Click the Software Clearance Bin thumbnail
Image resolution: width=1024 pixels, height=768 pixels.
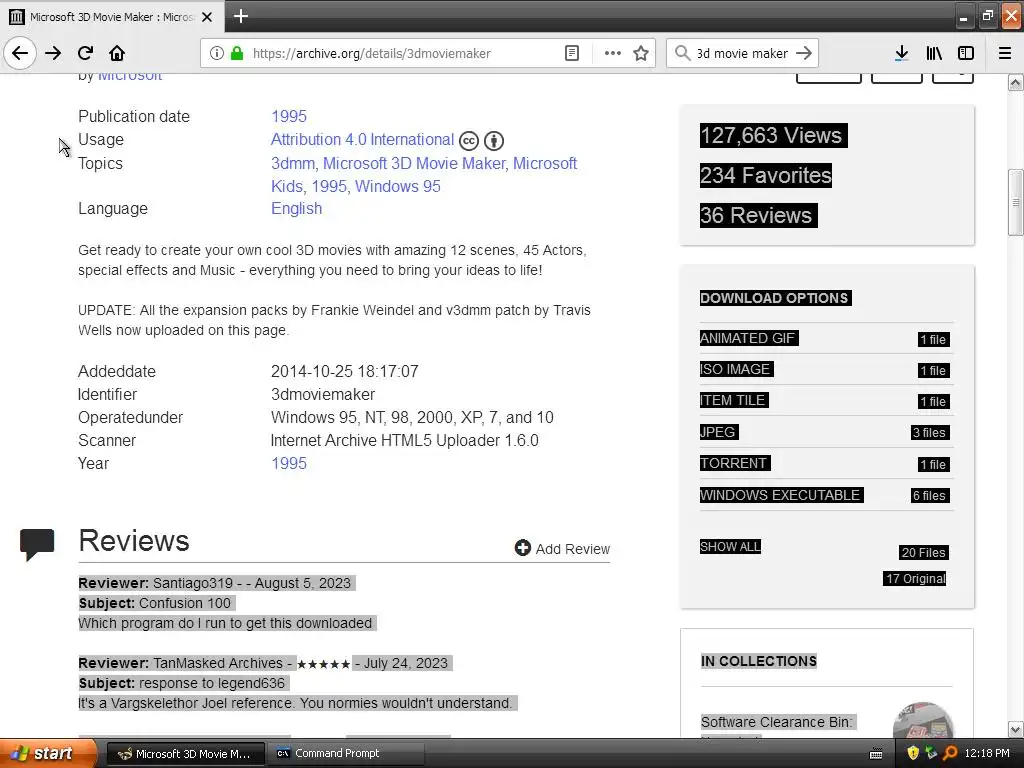pos(922,720)
